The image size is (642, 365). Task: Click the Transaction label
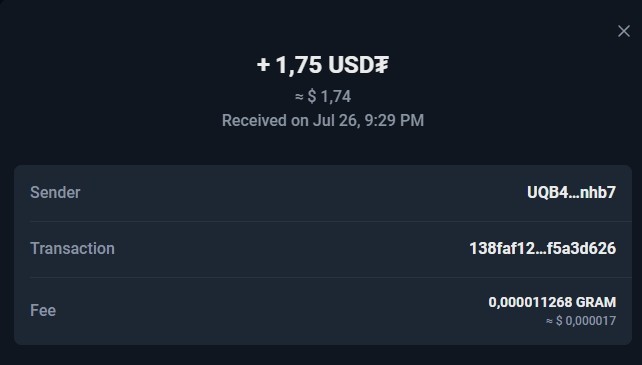click(x=72, y=249)
